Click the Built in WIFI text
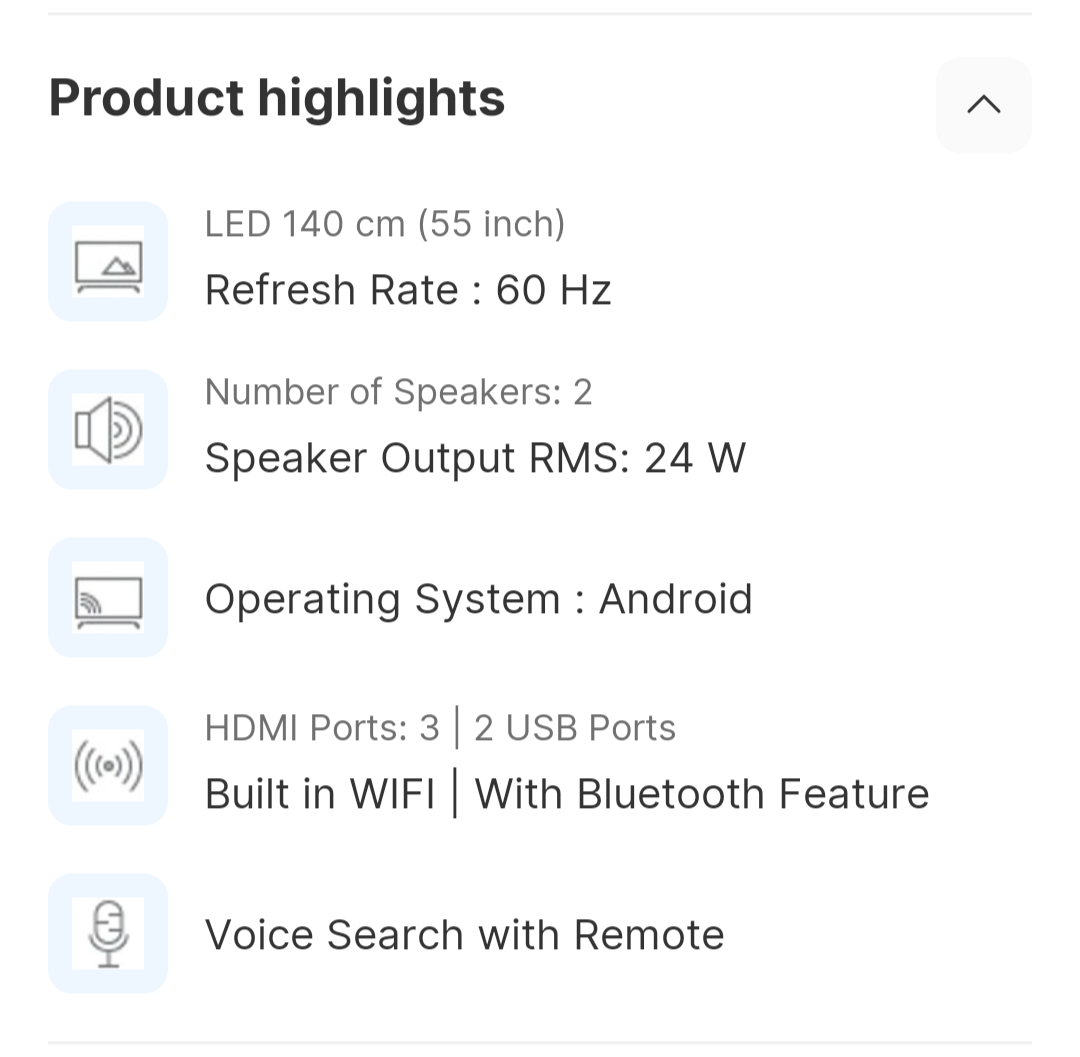1080x1057 pixels. (x=320, y=794)
